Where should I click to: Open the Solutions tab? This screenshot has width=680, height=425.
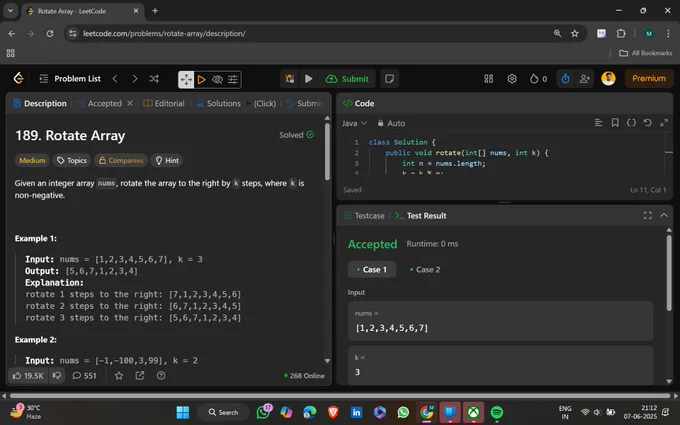click(x=219, y=103)
